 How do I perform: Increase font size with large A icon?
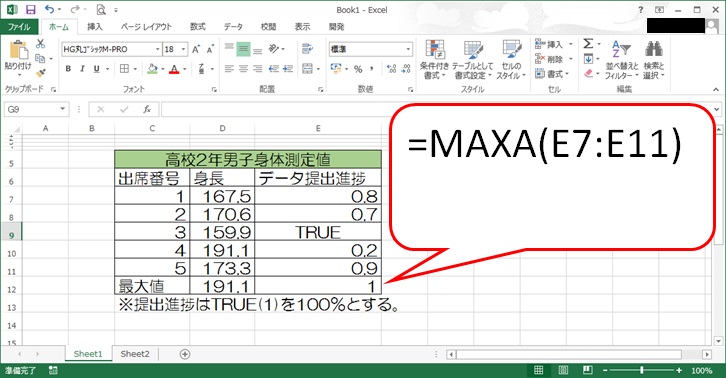(x=196, y=49)
